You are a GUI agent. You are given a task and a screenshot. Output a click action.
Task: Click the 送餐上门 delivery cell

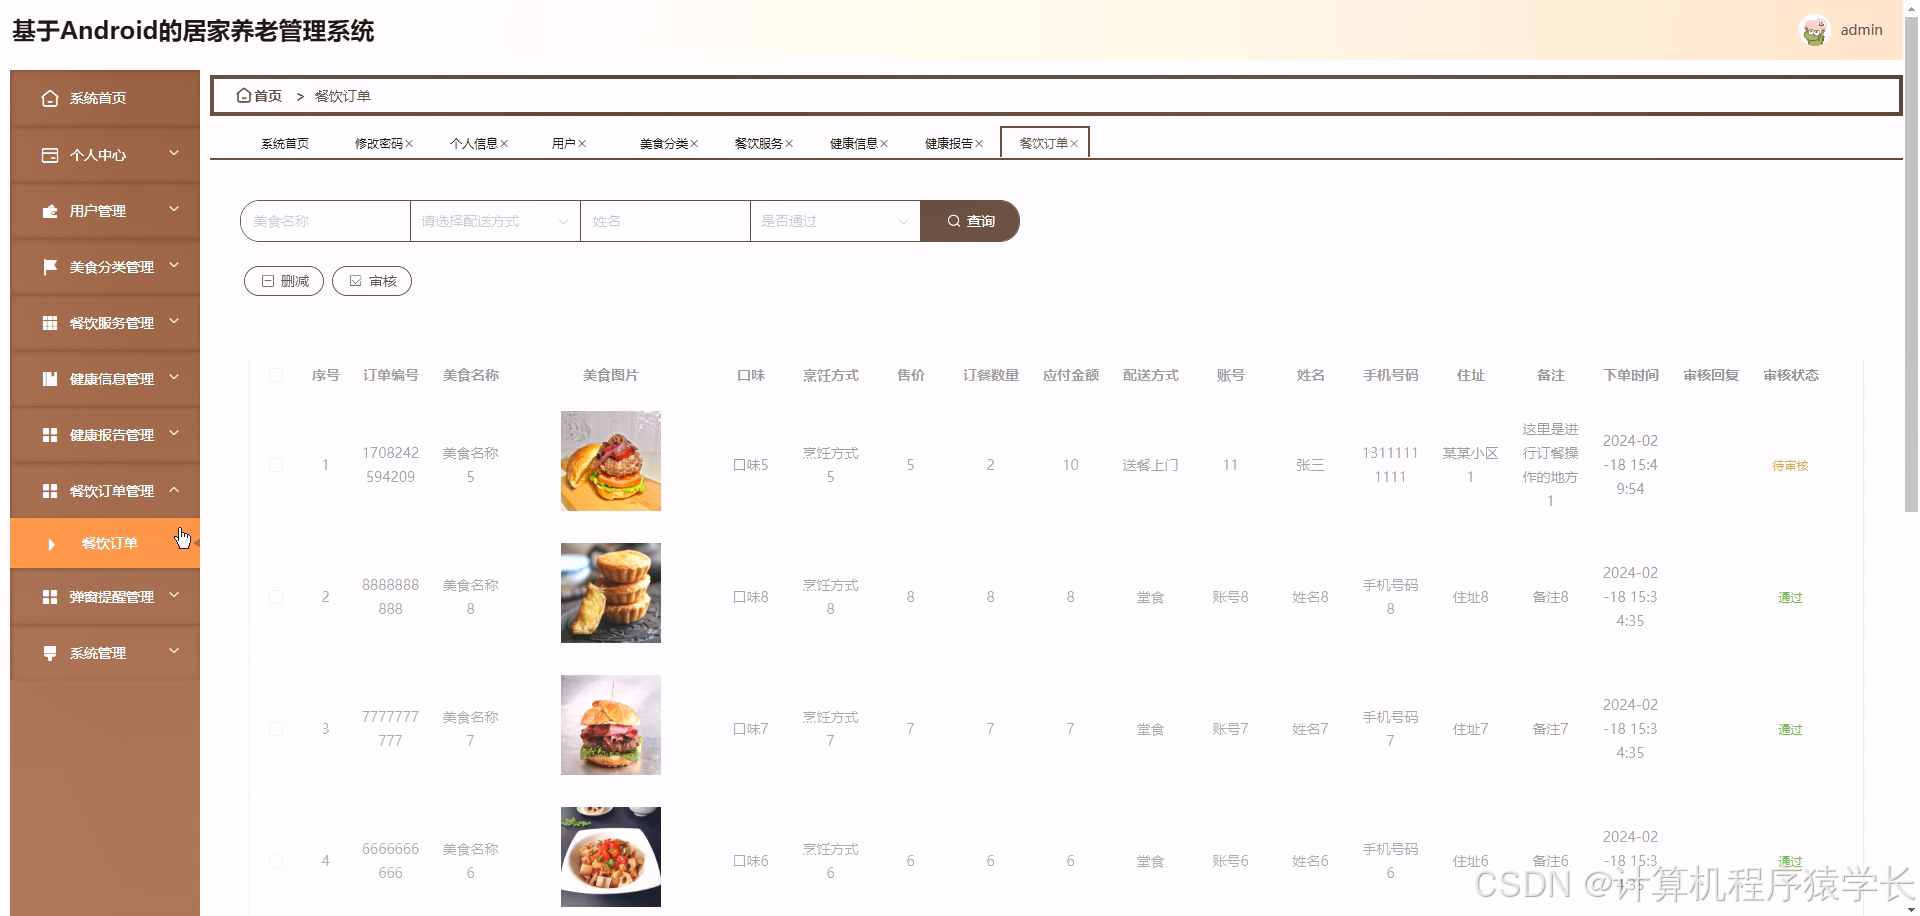click(1150, 465)
